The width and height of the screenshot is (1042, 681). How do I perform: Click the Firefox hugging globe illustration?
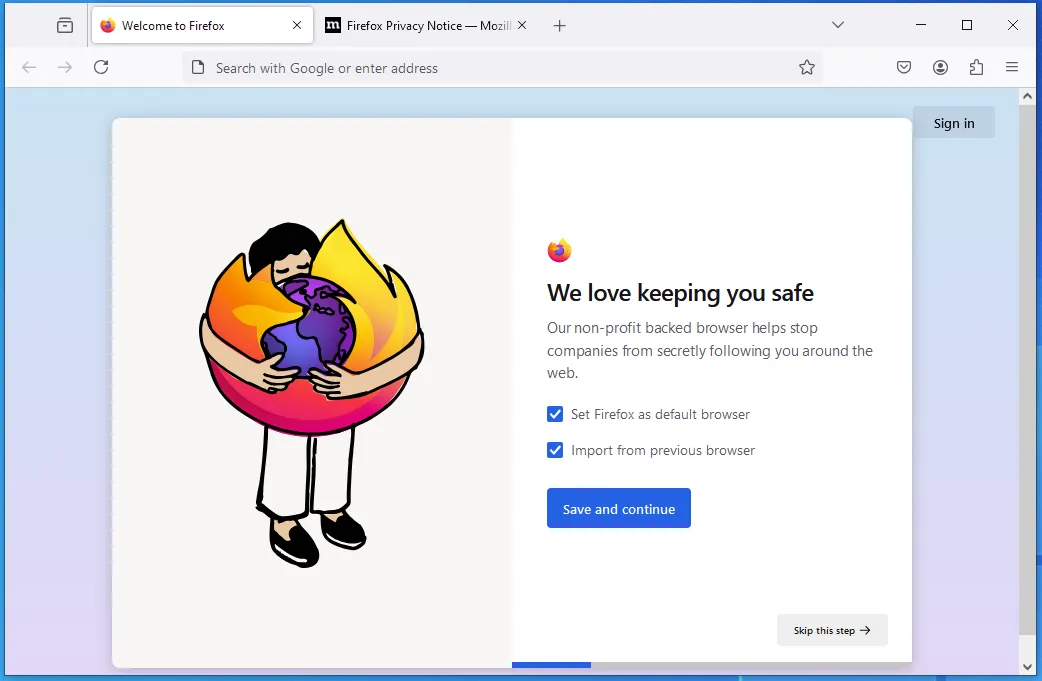click(311, 392)
